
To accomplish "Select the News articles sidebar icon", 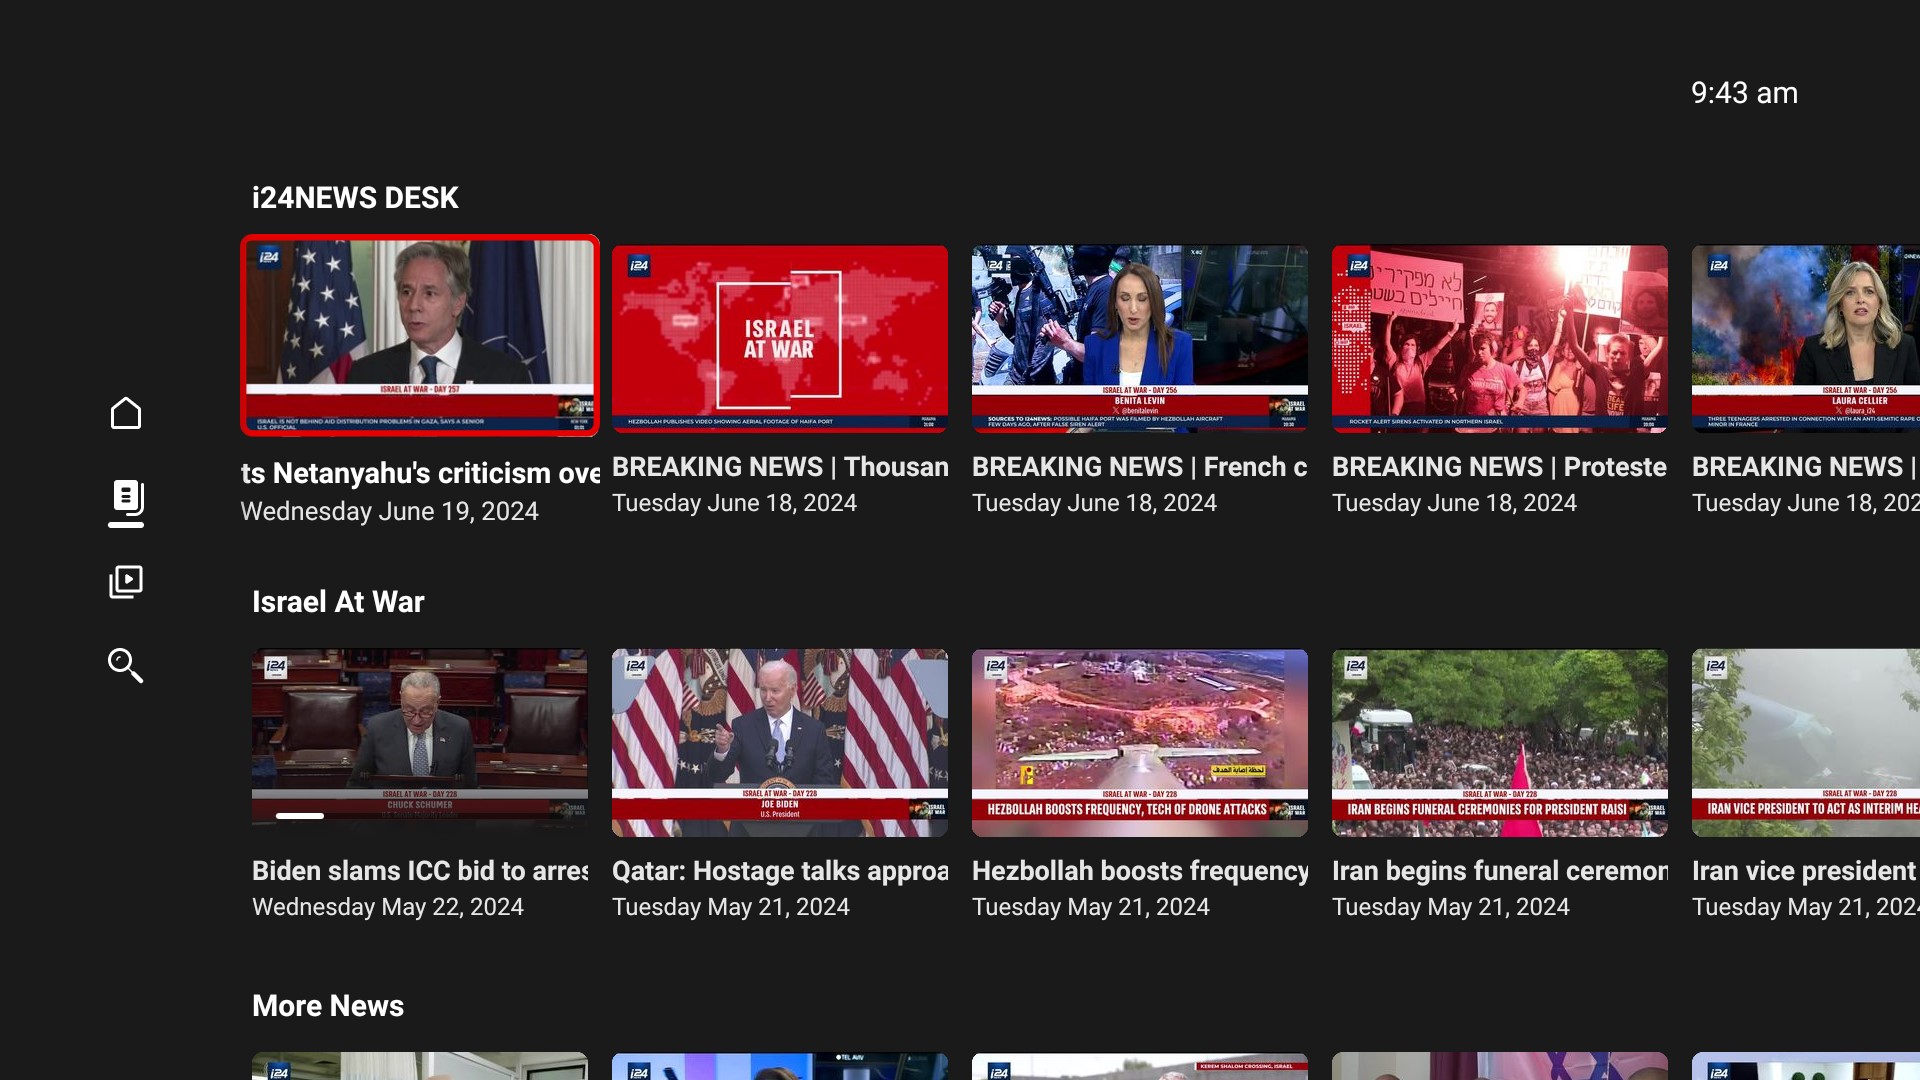I will point(126,498).
